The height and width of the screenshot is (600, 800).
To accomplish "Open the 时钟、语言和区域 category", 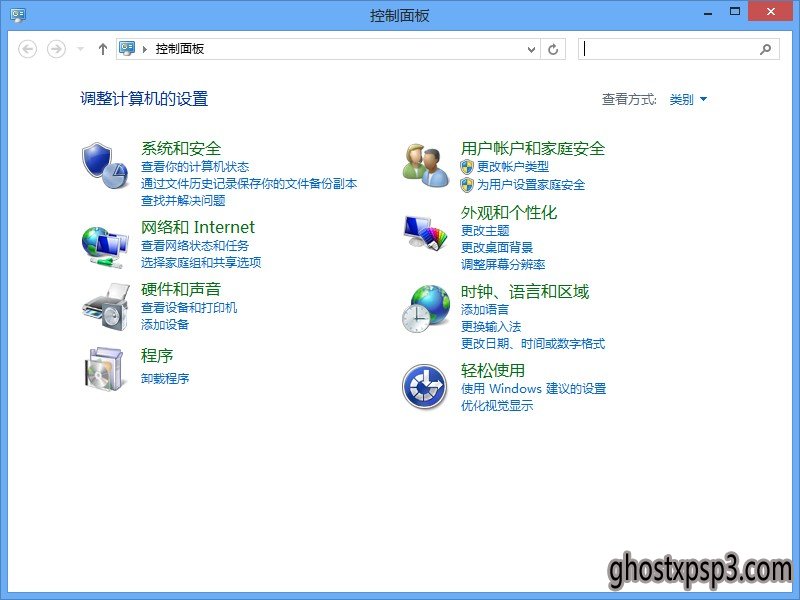I will (525, 292).
